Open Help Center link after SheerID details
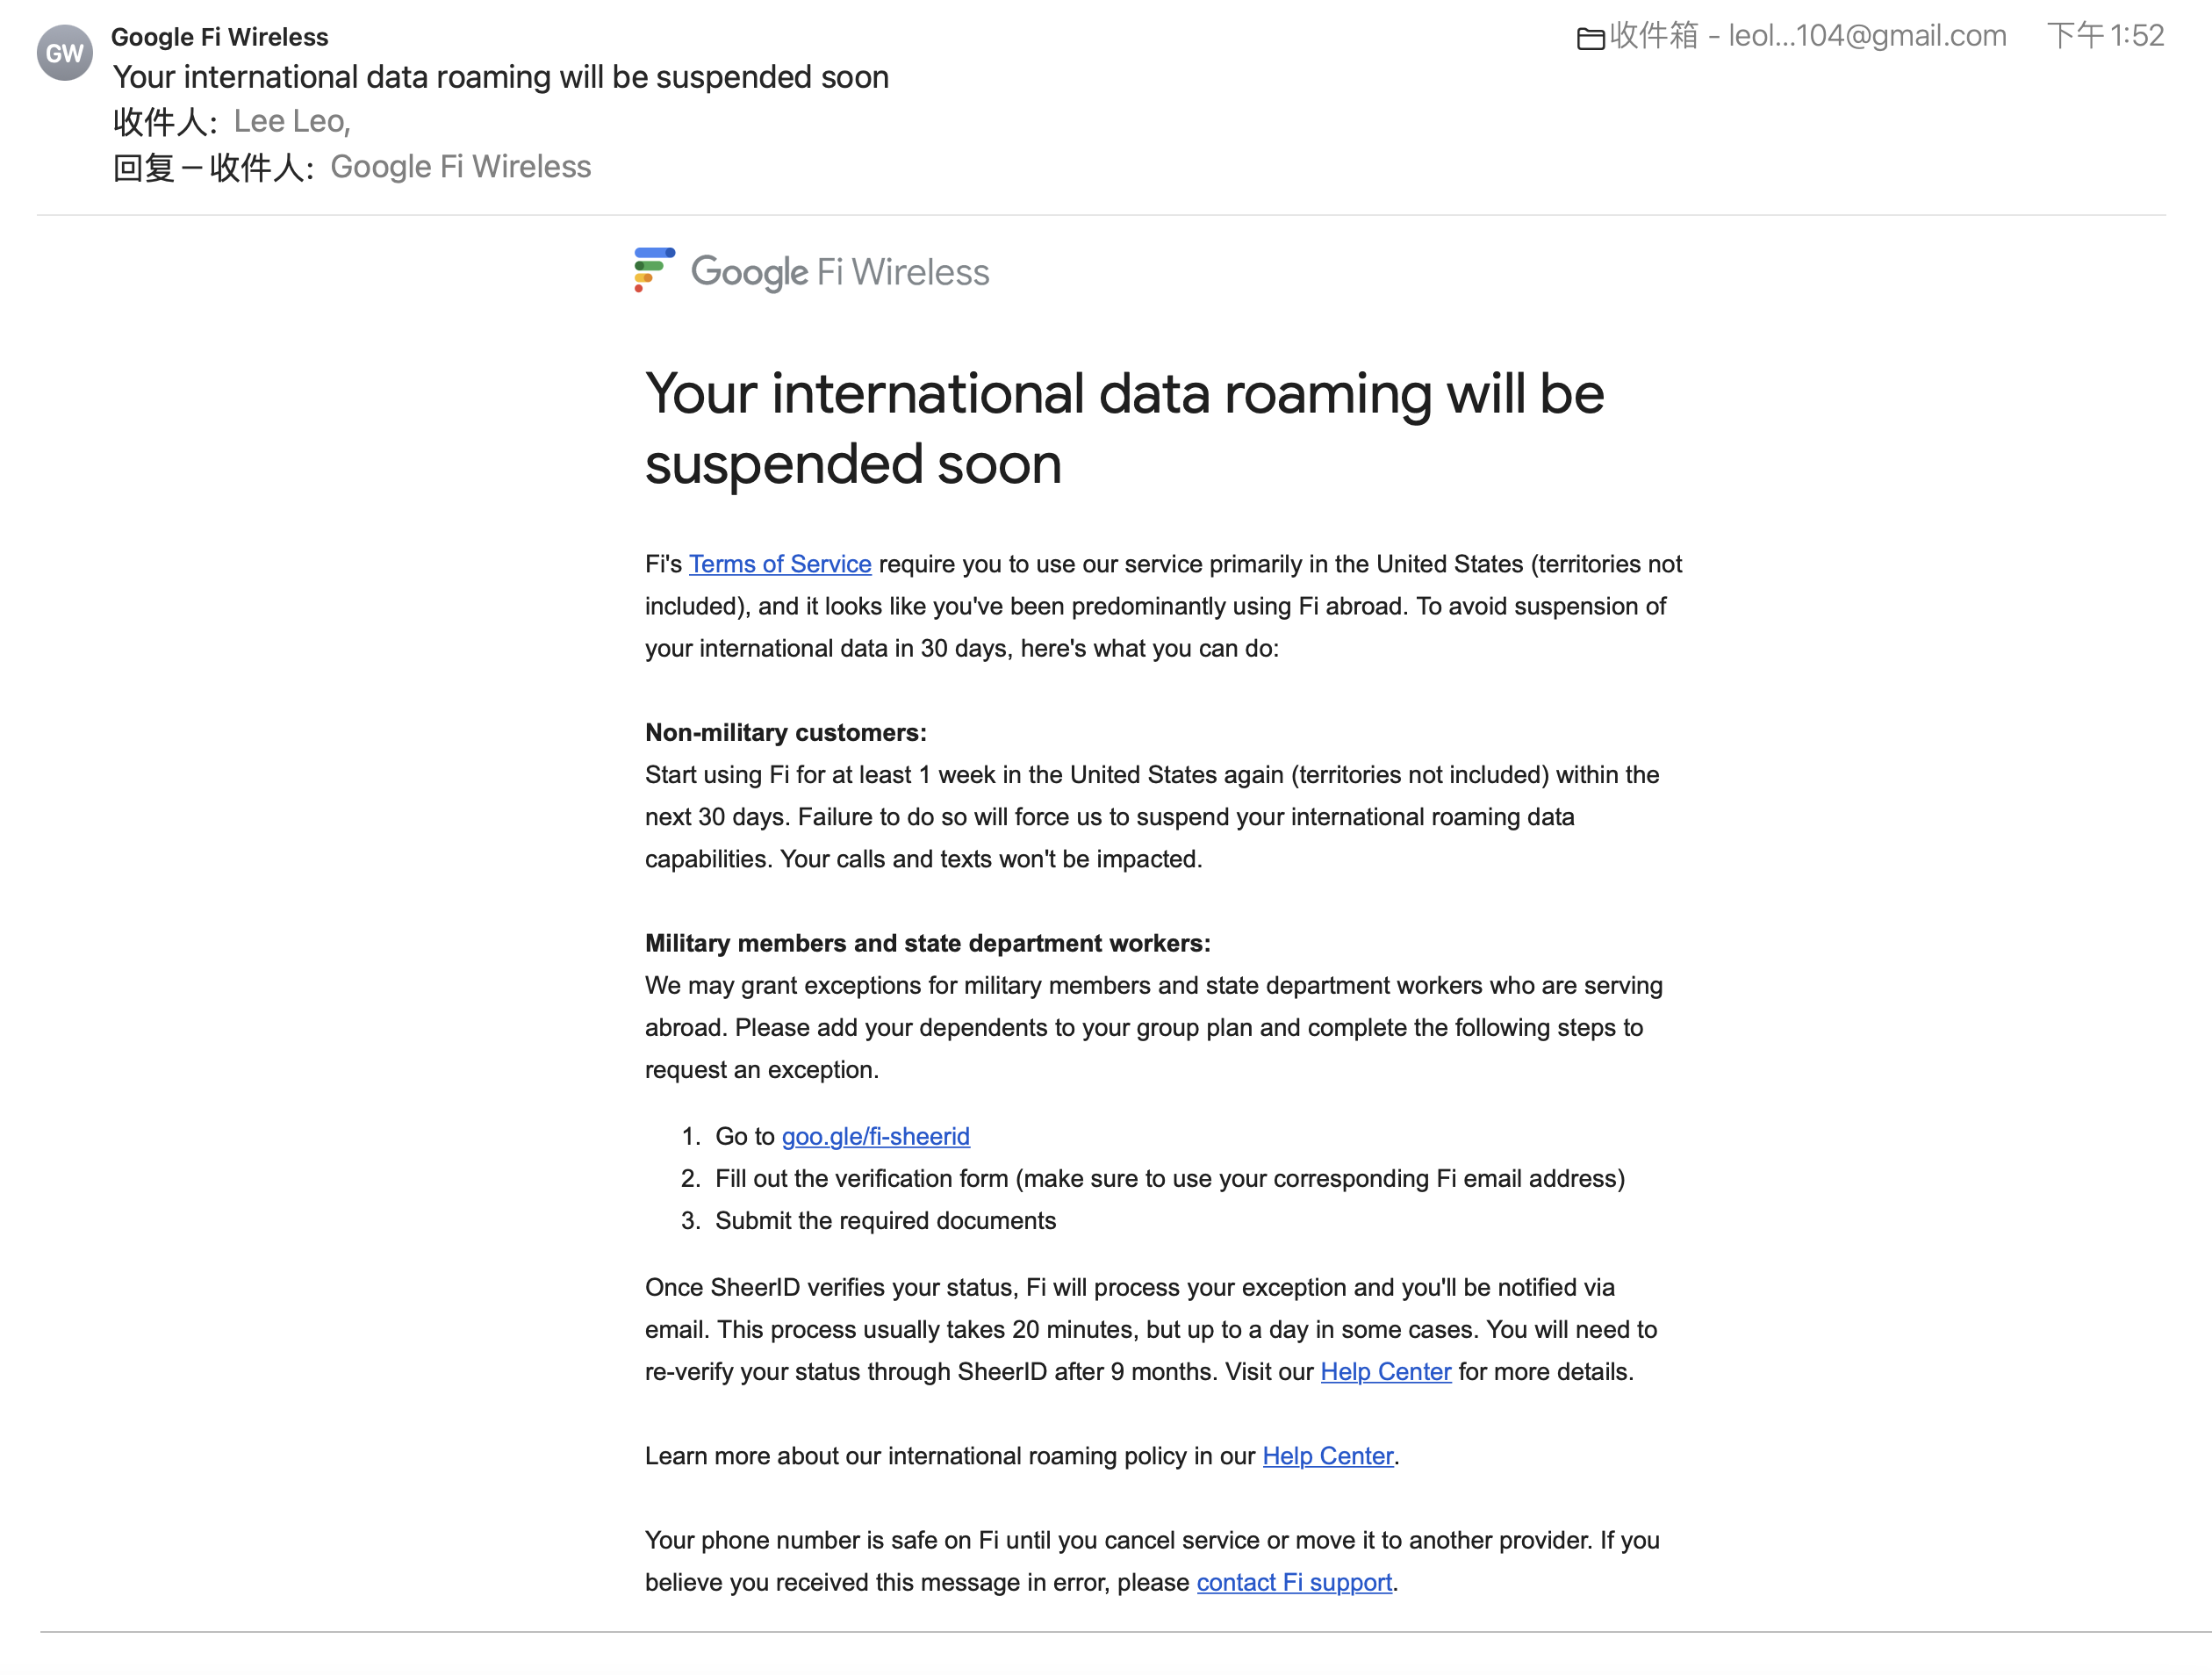The height and width of the screenshot is (1675, 2212). tap(1385, 1371)
